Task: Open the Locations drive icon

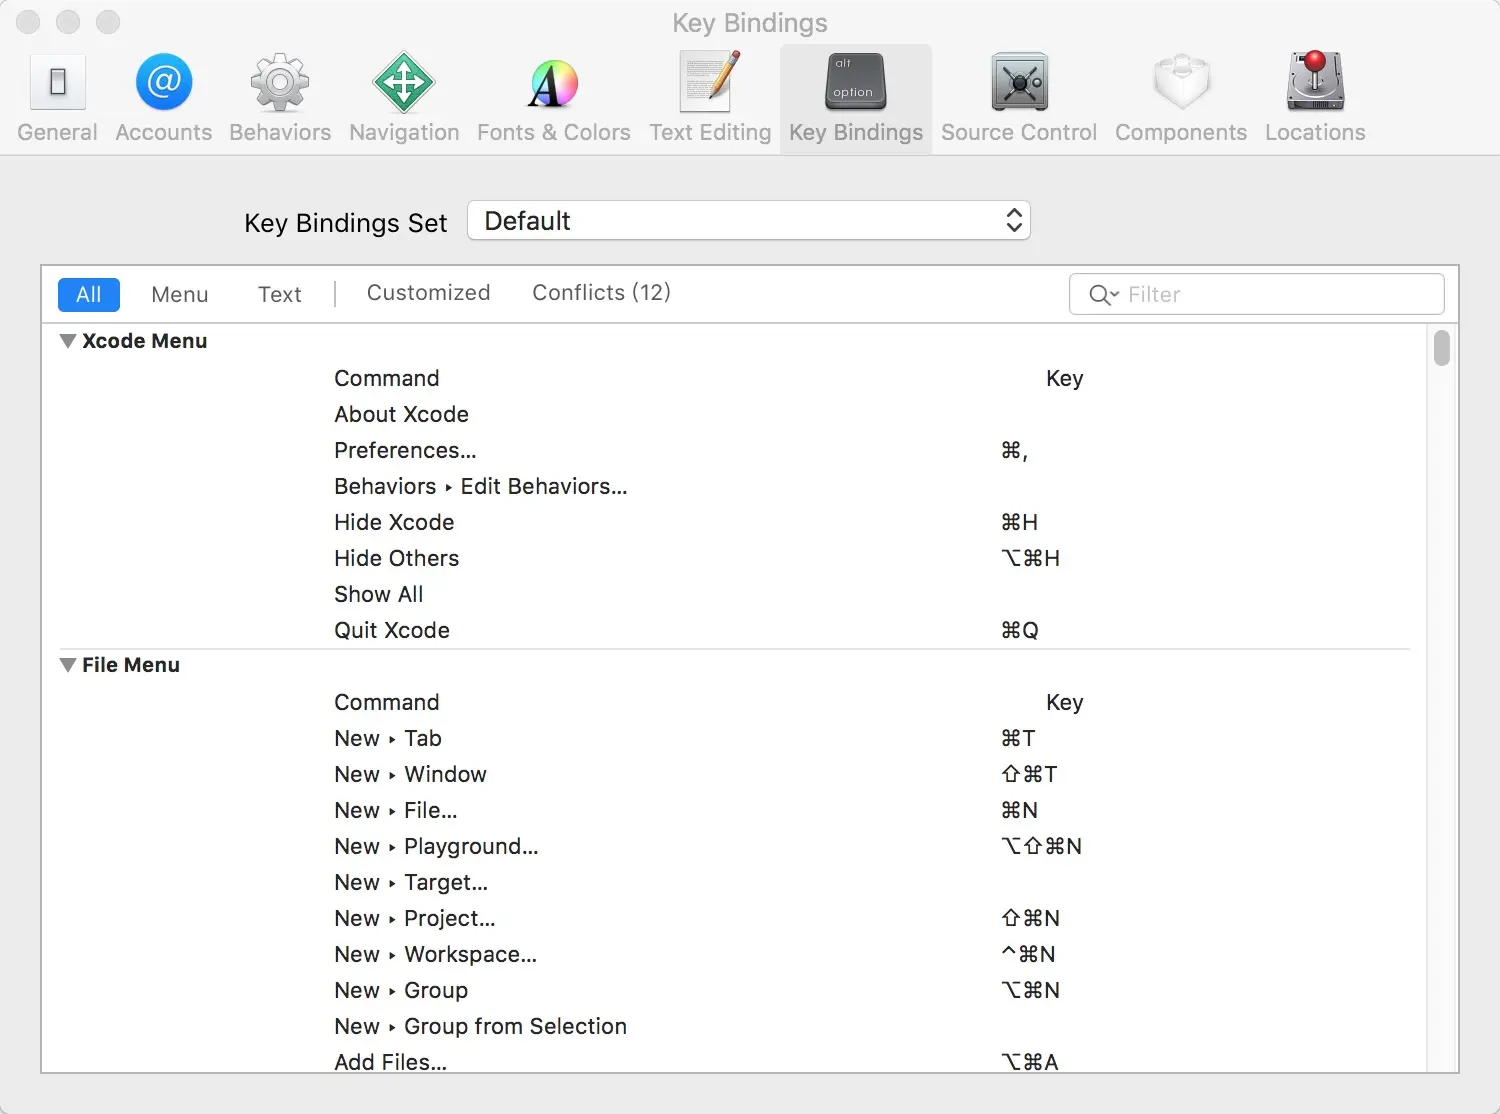Action: [1315, 81]
